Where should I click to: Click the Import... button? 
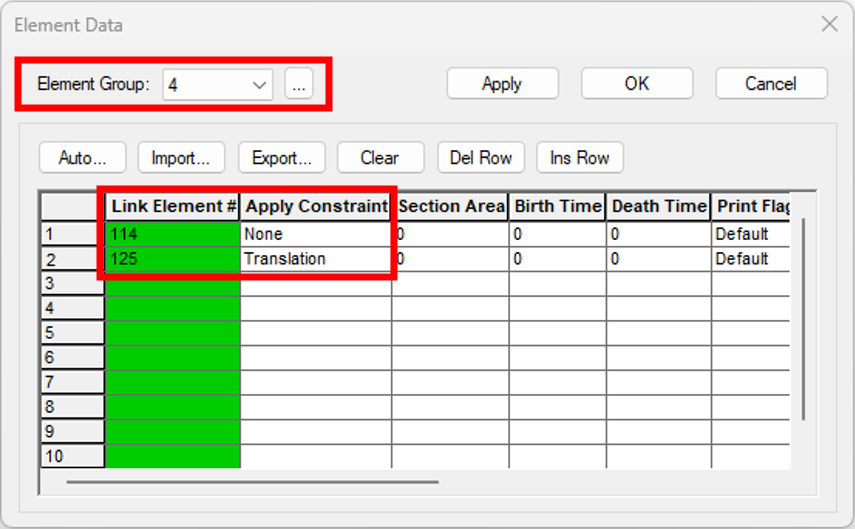tap(181, 158)
